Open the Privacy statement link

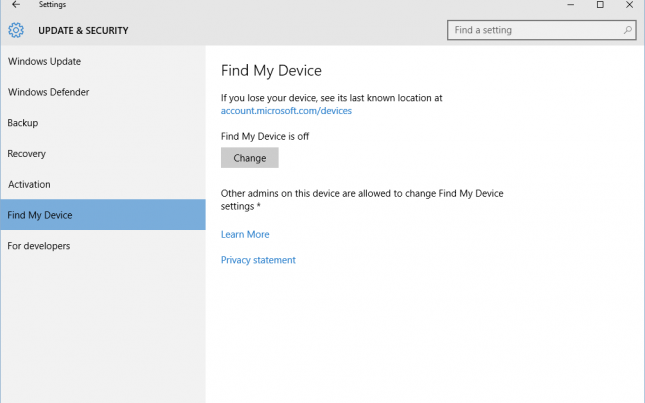tap(258, 260)
